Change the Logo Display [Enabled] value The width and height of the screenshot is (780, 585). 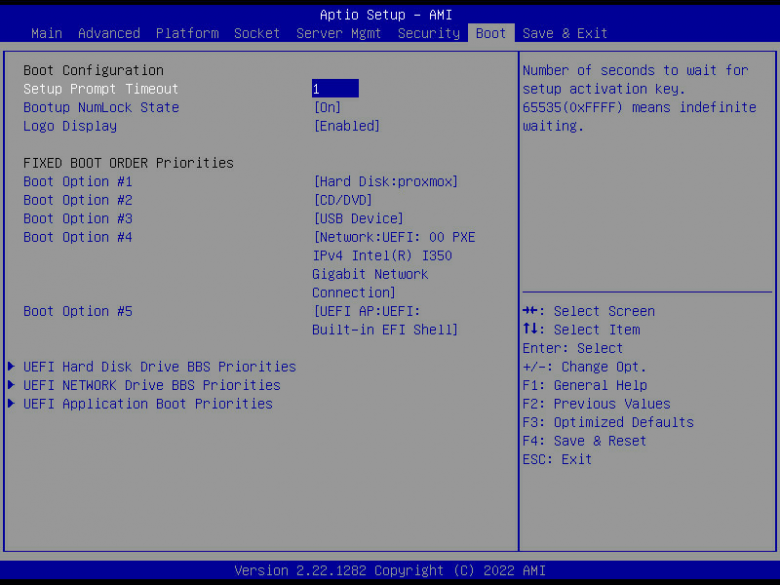[x=347, y=126]
